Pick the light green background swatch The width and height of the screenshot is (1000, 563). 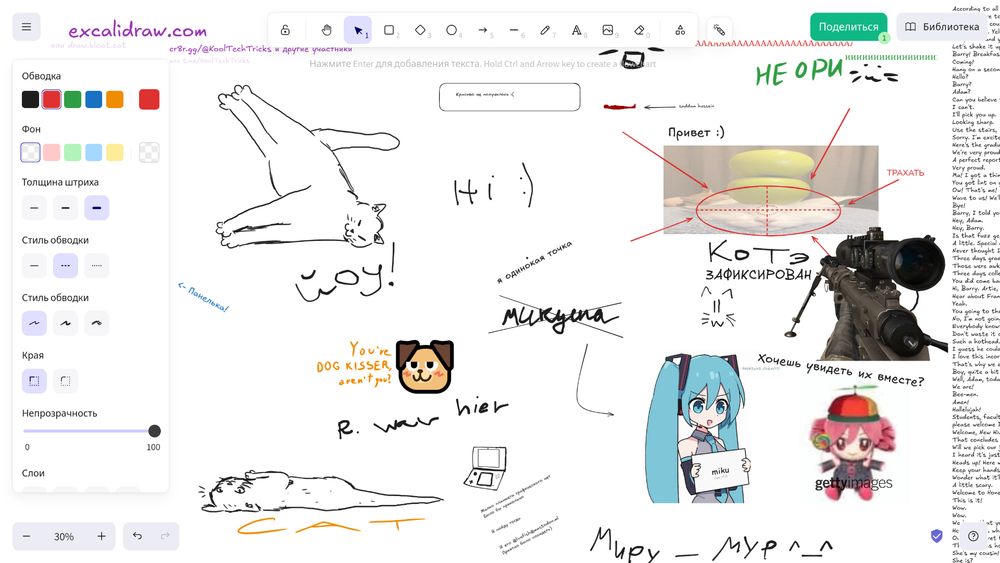72,152
